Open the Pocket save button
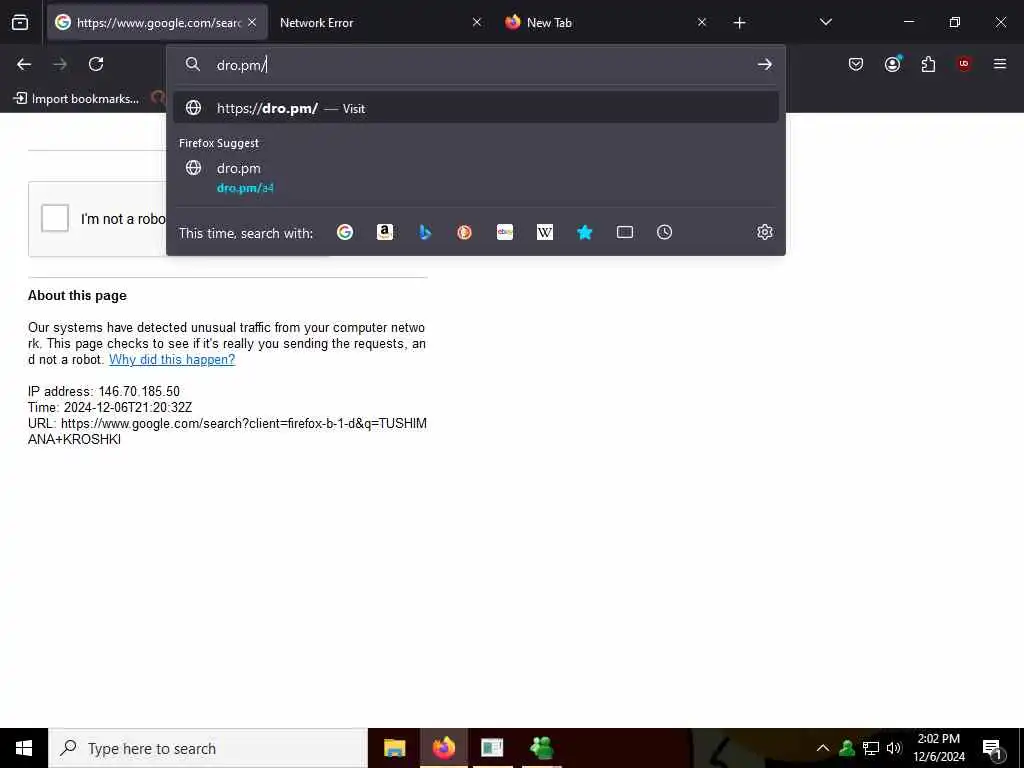1024x768 pixels. pyautogui.click(x=856, y=64)
